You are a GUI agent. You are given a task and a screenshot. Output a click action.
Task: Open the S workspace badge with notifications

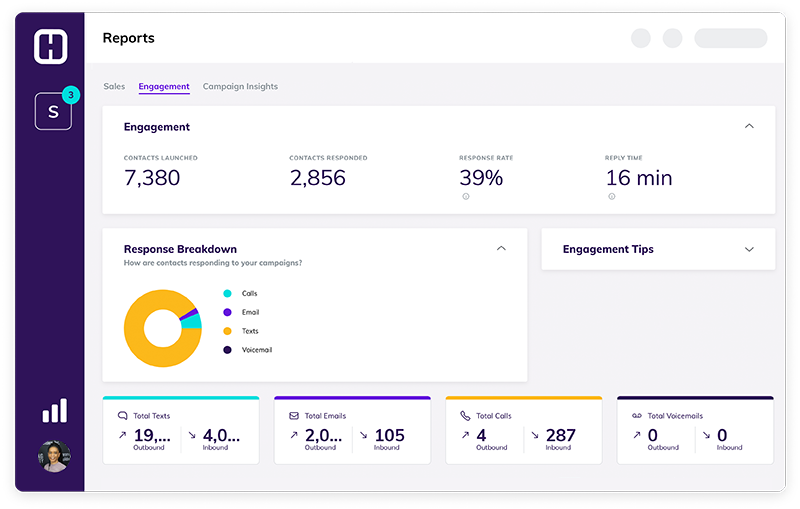point(53,111)
